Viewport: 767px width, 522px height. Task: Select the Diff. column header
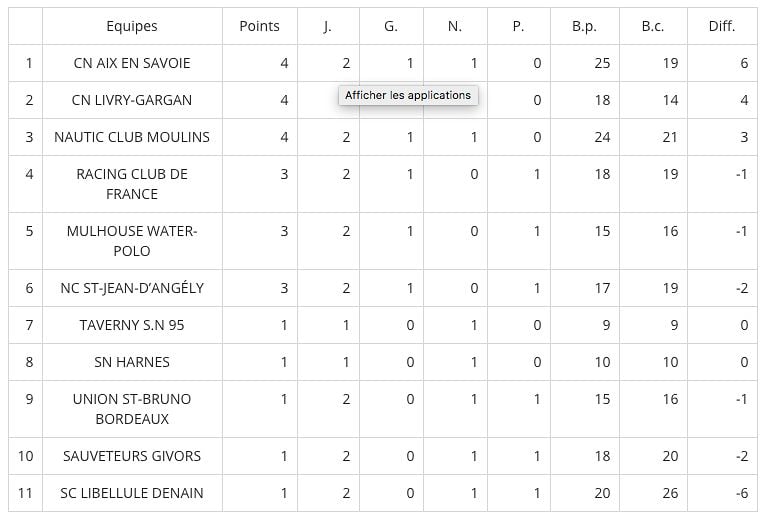[722, 26]
